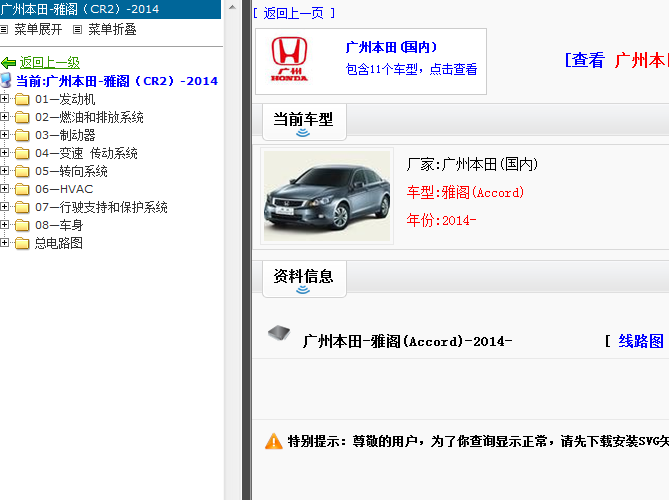669x500 pixels.
Task: Click the 菜单折叠 list icon
Action: coord(77,29)
